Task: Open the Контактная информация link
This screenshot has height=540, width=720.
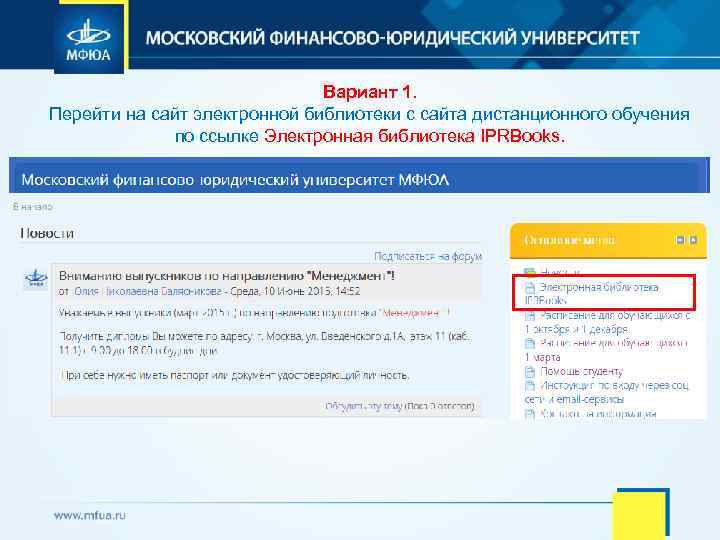Action: click(x=598, y=414)
